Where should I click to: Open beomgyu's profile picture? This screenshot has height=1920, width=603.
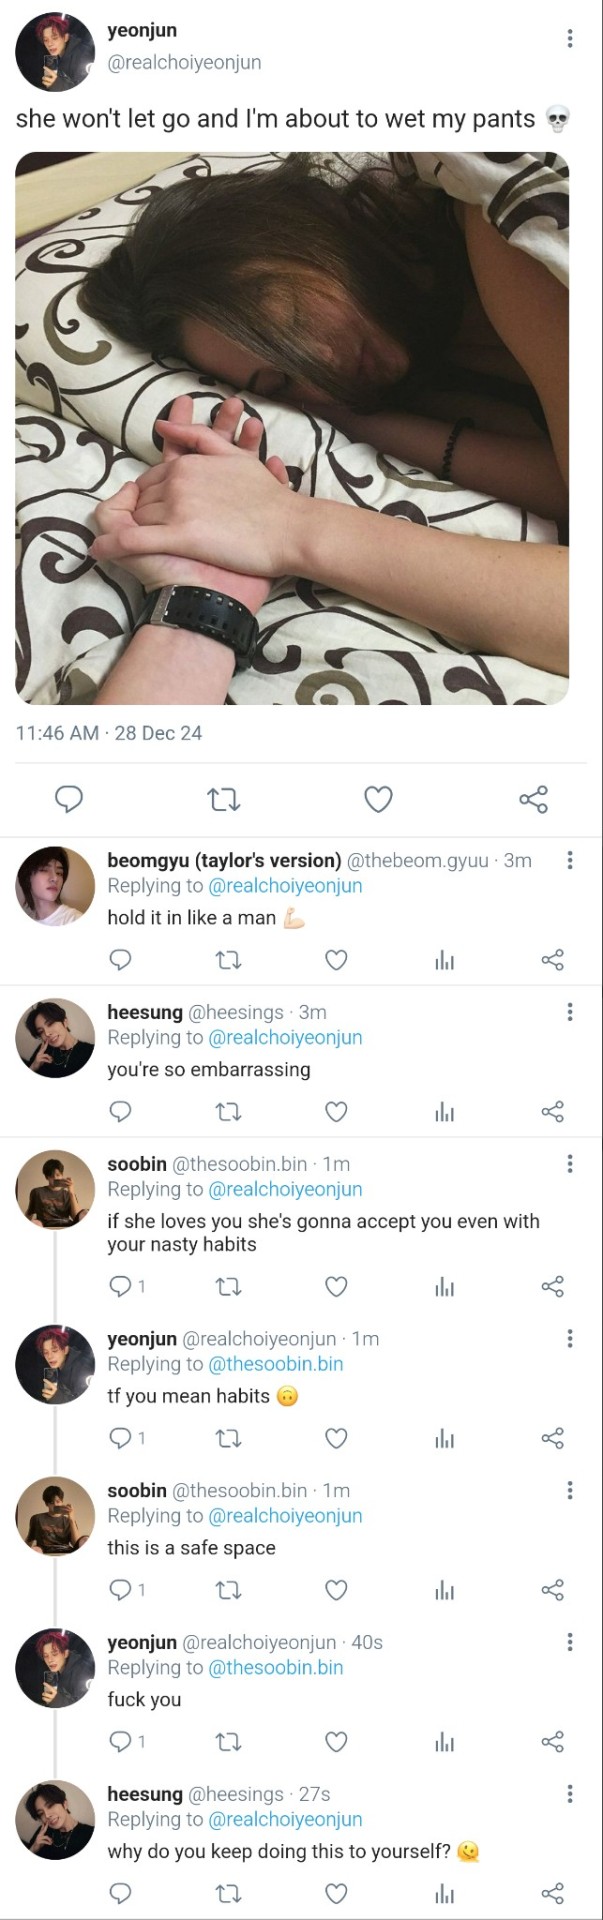pyautogui.click(x=55, y=886)
